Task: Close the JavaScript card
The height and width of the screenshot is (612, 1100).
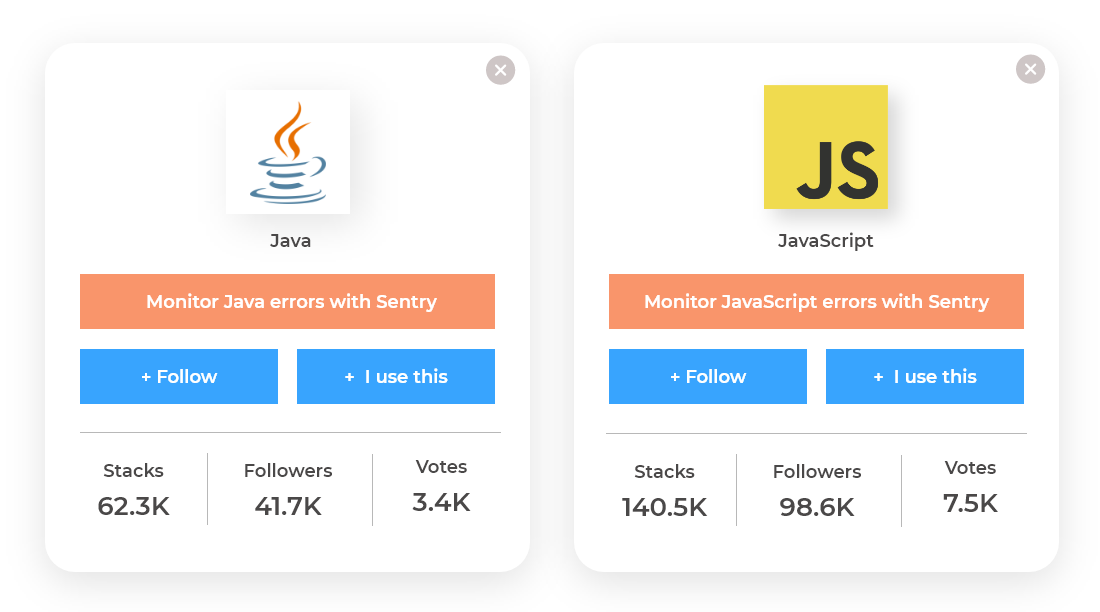Action: (x=1029, y=69)
